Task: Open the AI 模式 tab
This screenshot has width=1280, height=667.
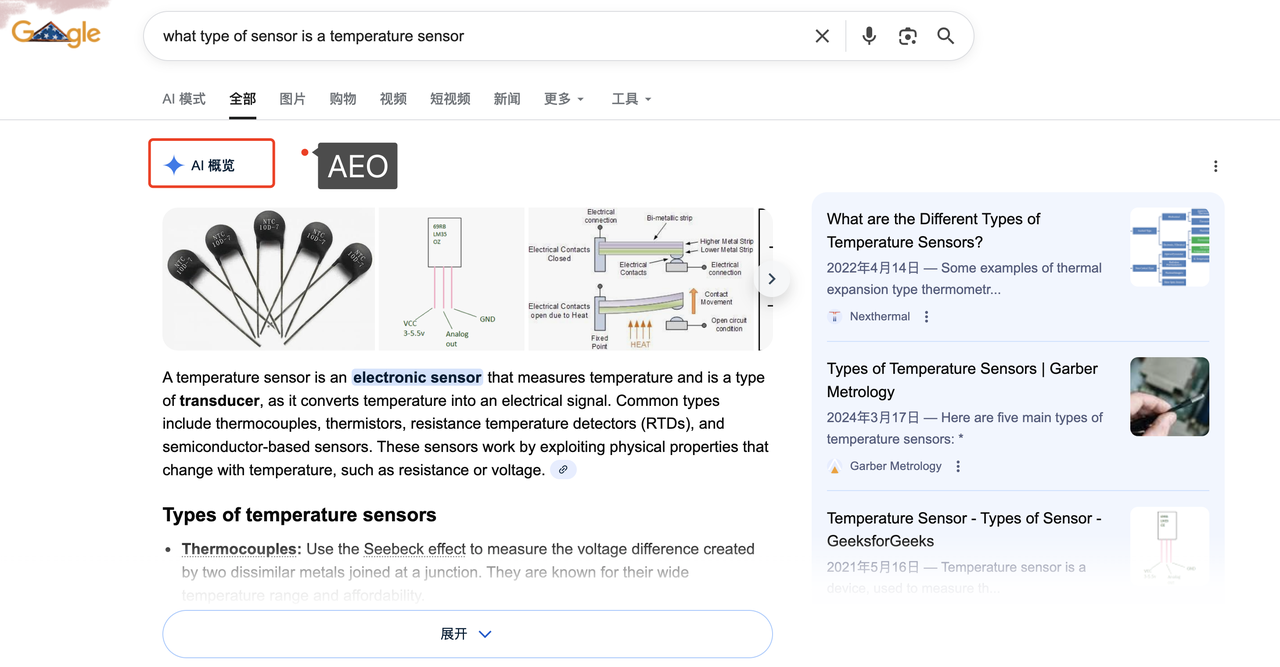Action: 184,99
